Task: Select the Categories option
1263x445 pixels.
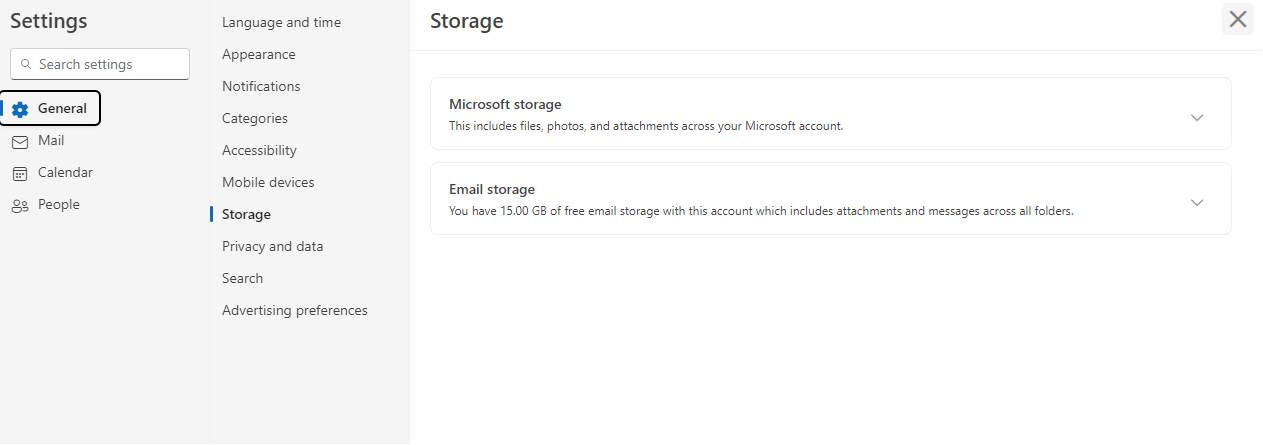Action: [255, 118]
